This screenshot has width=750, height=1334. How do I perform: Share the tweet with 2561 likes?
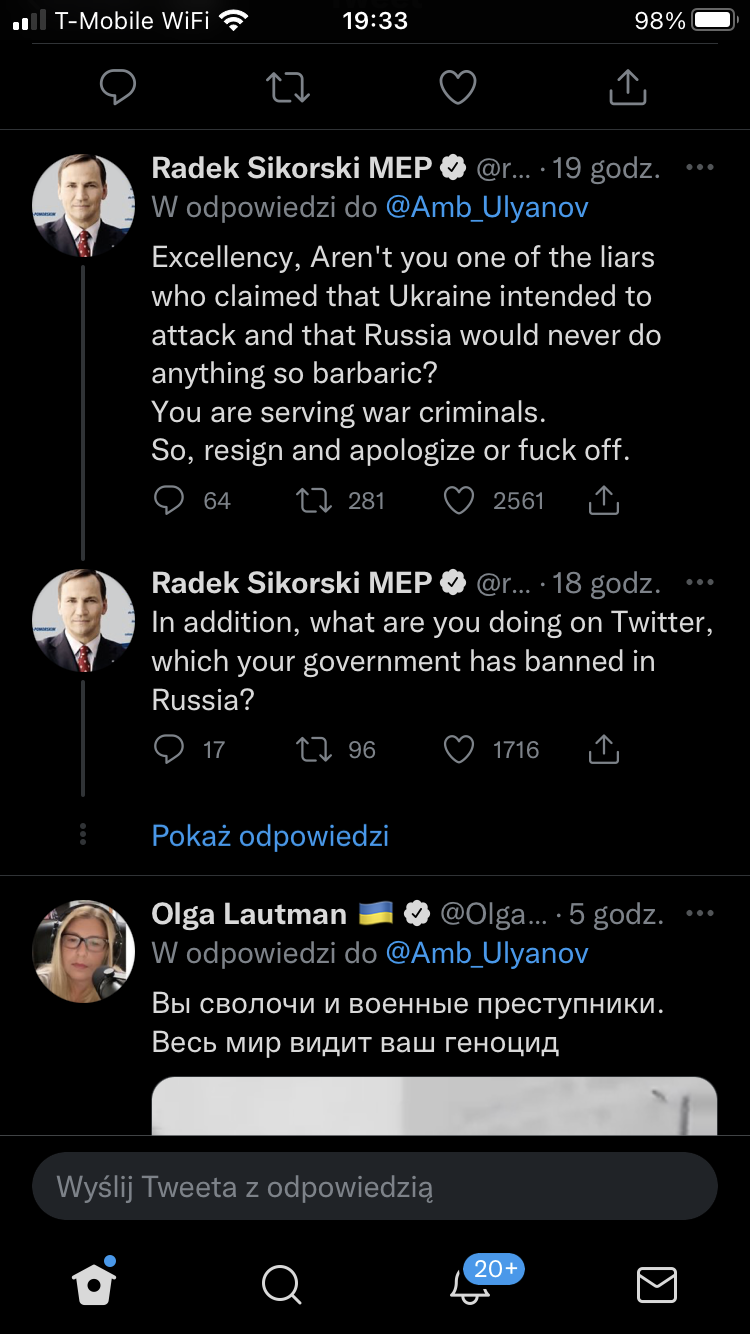[604, 500]
